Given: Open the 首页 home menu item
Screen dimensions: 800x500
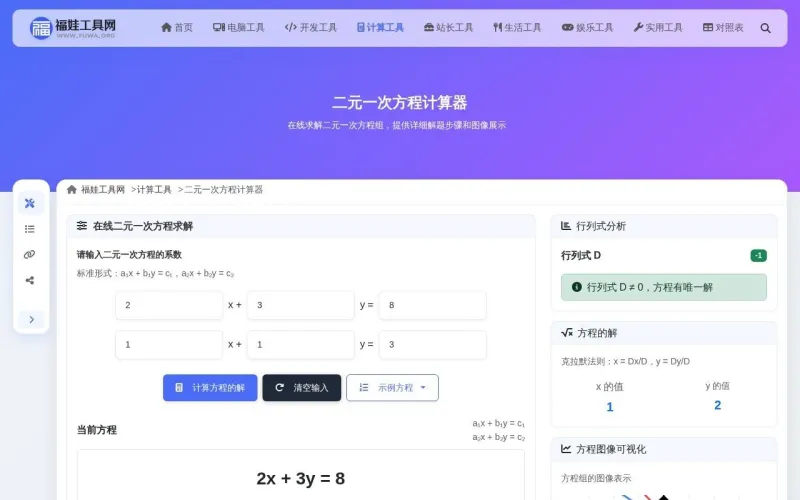Looking at the screenshot, I should coord(177,28).
